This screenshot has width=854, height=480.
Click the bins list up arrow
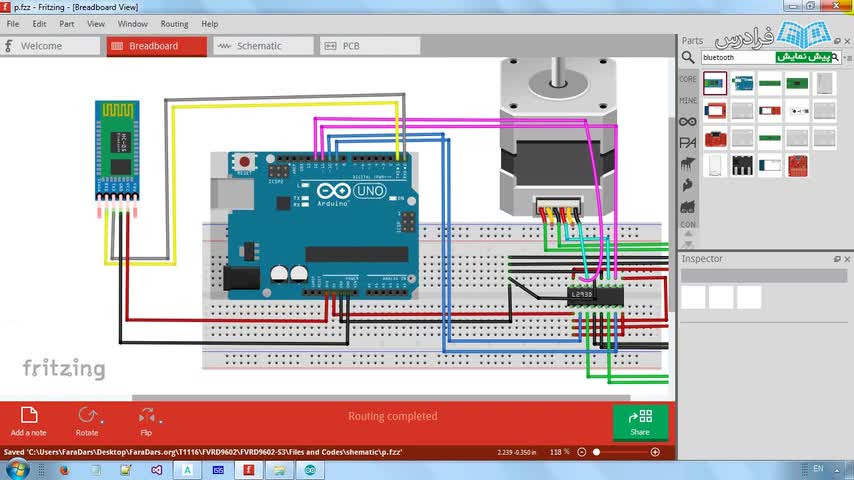click(x=688, y=234)
